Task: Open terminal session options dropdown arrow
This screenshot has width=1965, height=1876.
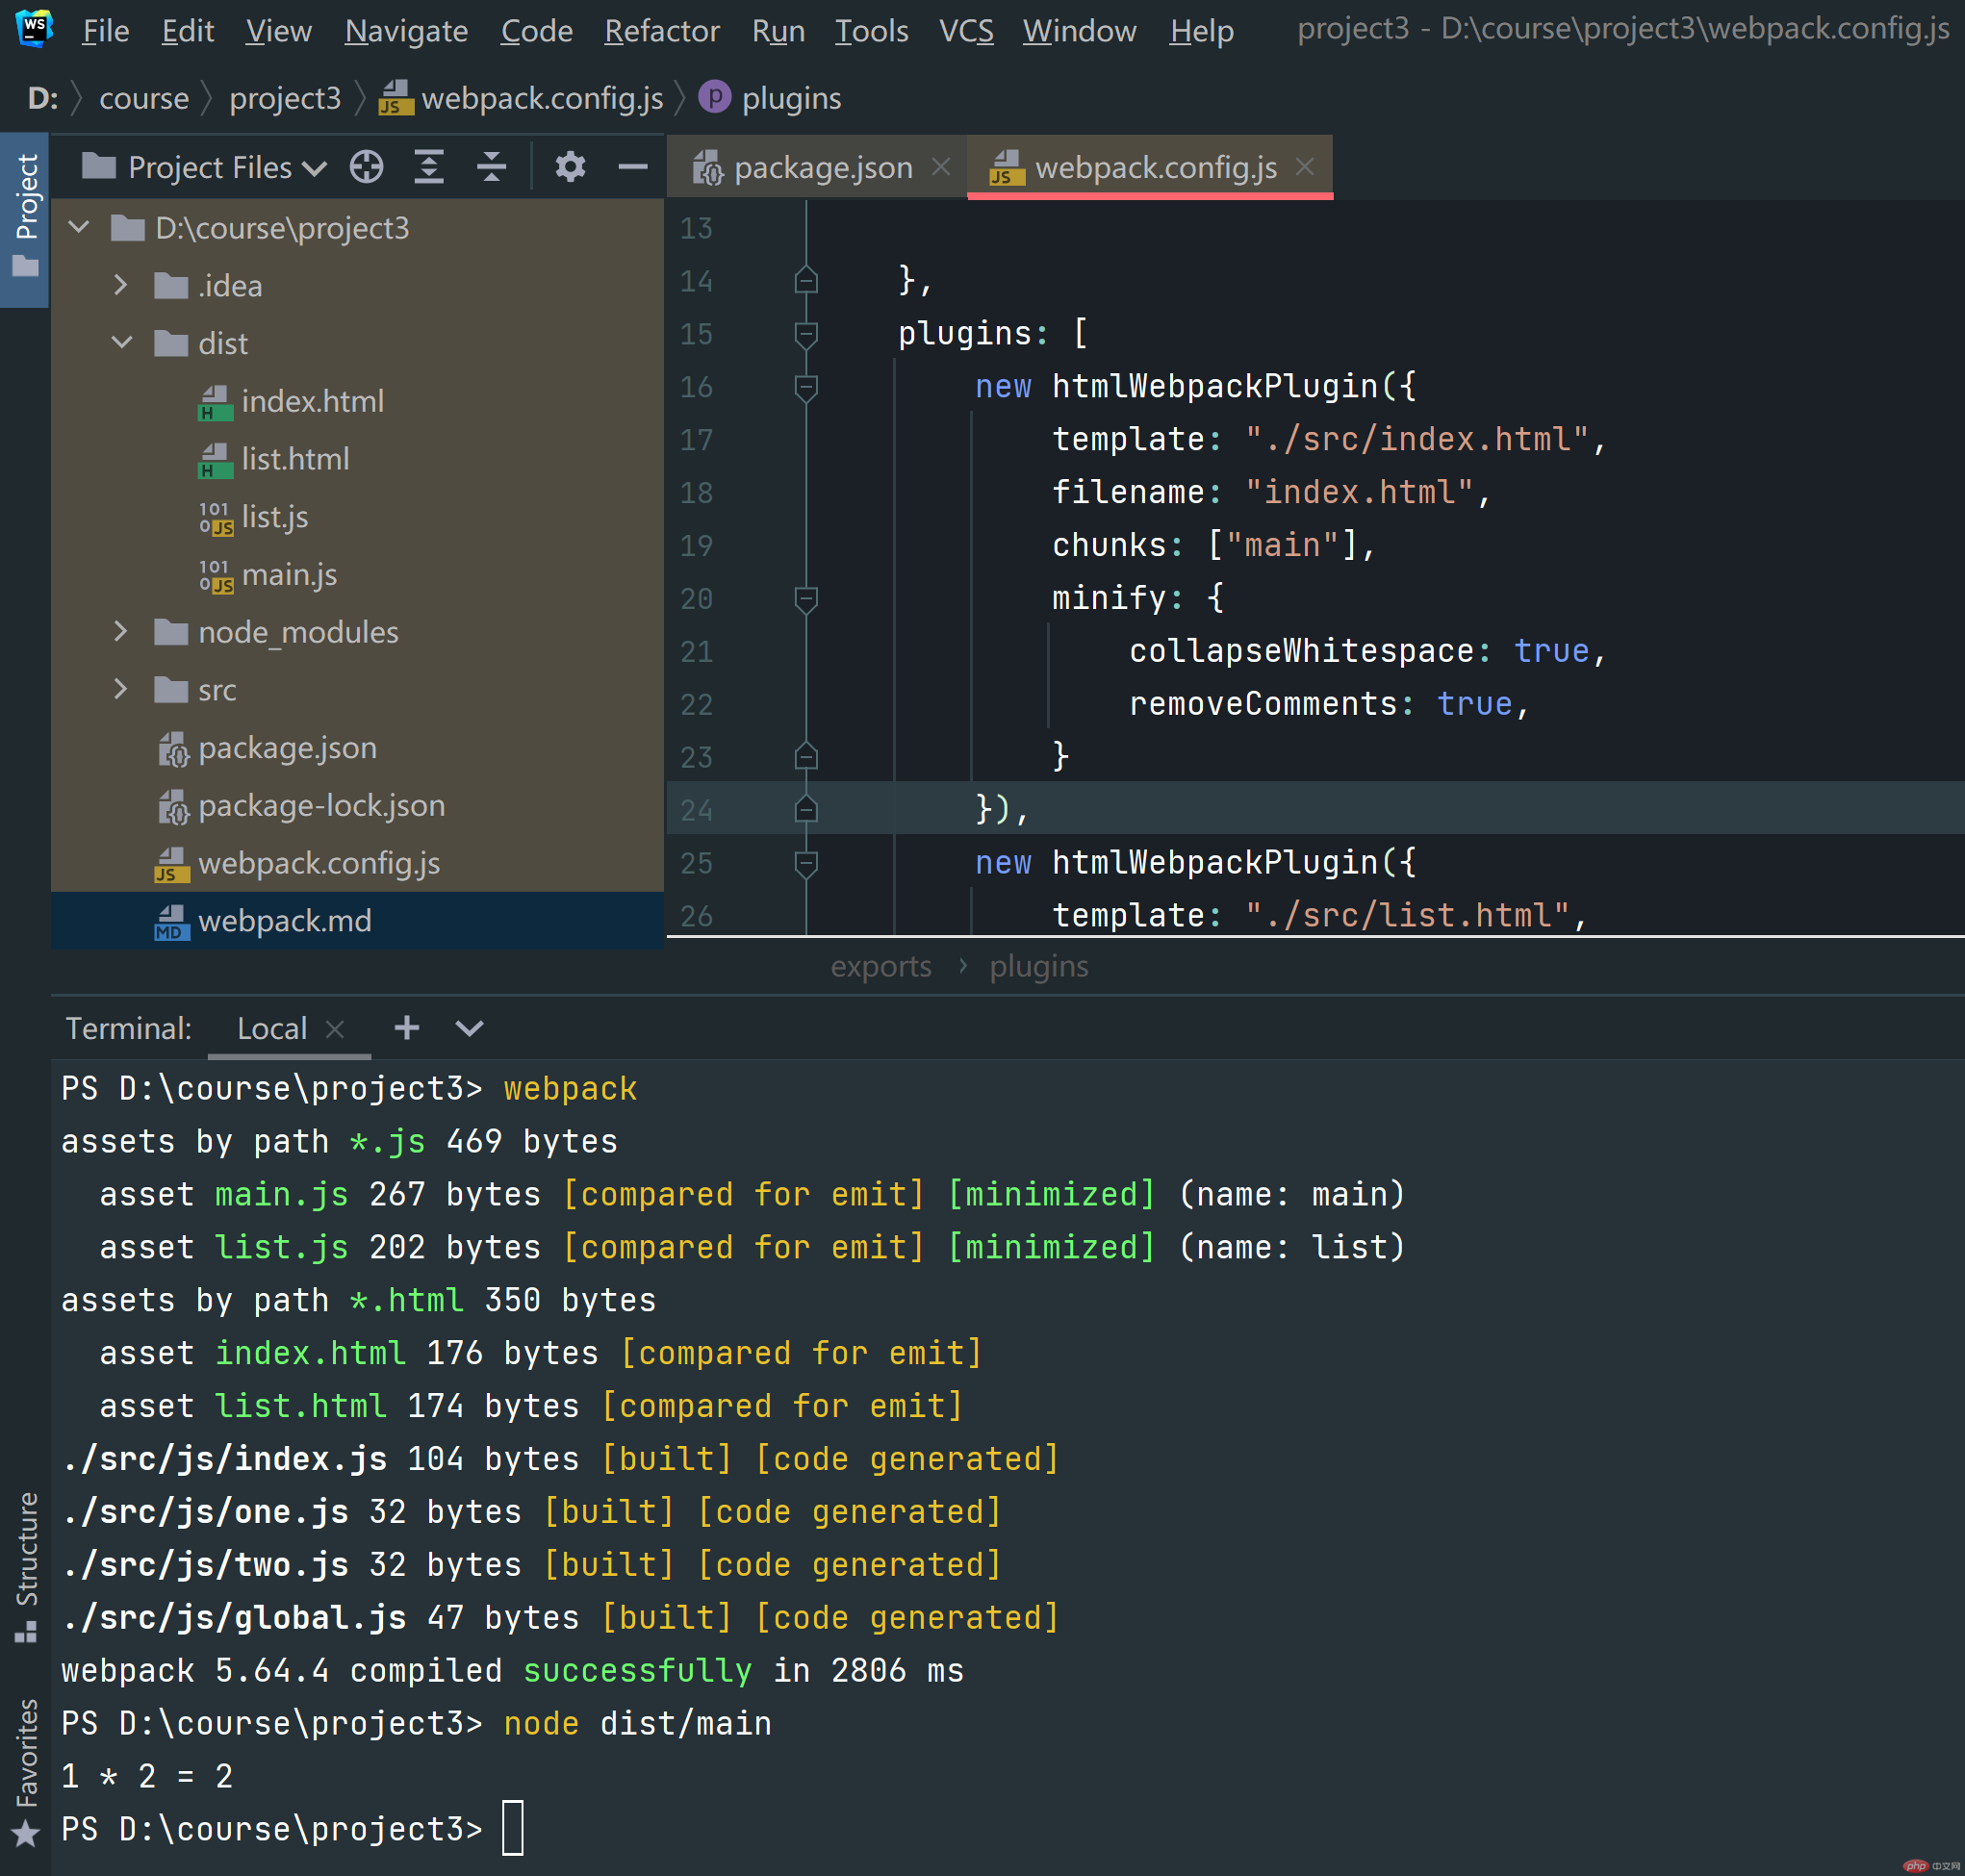Action: click(x=469, y=1028)
